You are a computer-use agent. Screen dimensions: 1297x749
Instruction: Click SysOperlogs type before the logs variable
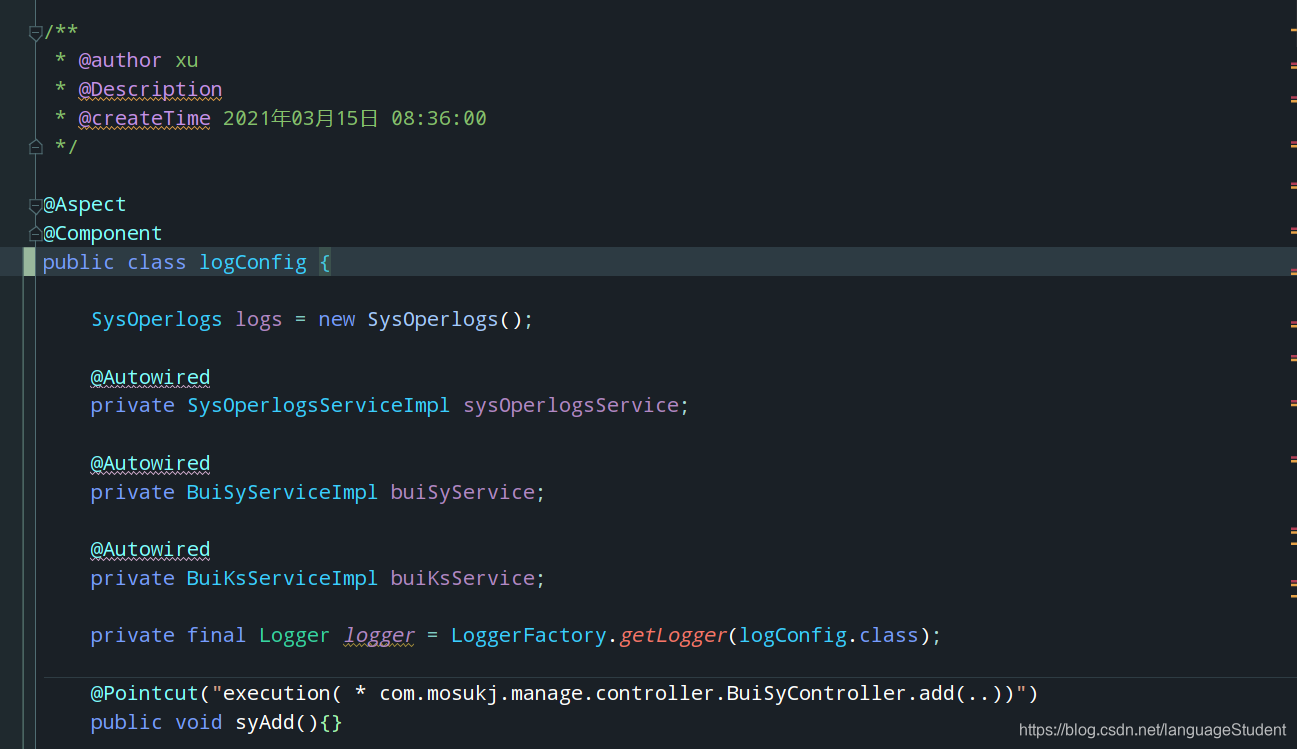click(x=157, y=319)
